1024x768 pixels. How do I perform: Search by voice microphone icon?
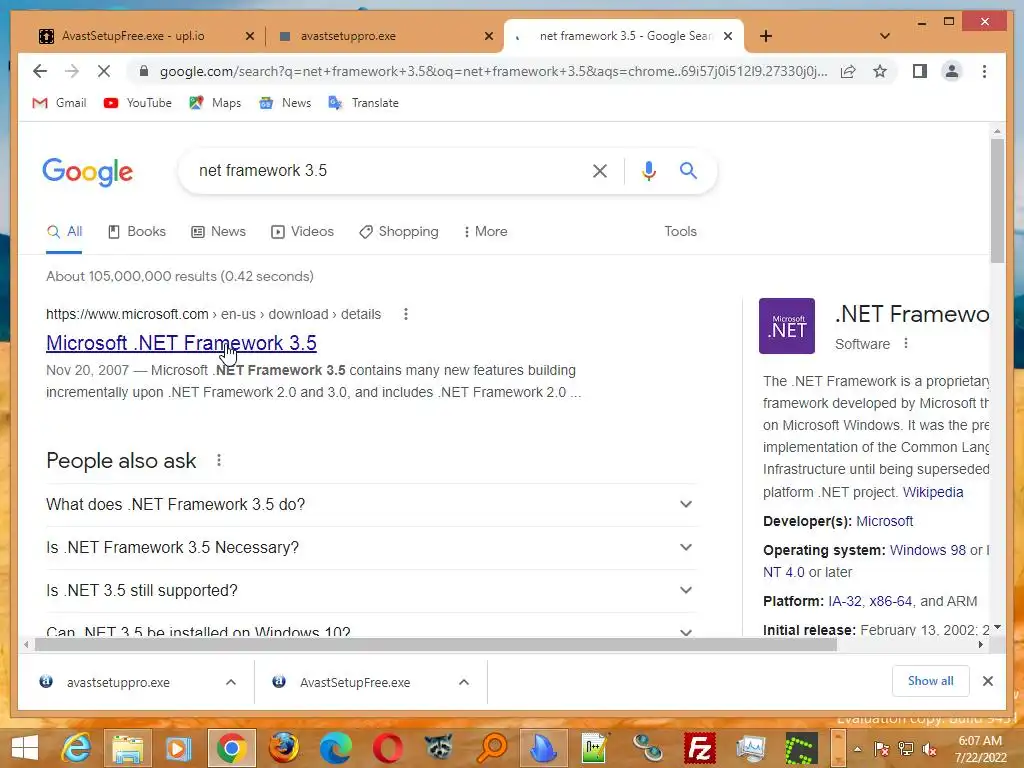pyautogui.click(x=648, y=171)
